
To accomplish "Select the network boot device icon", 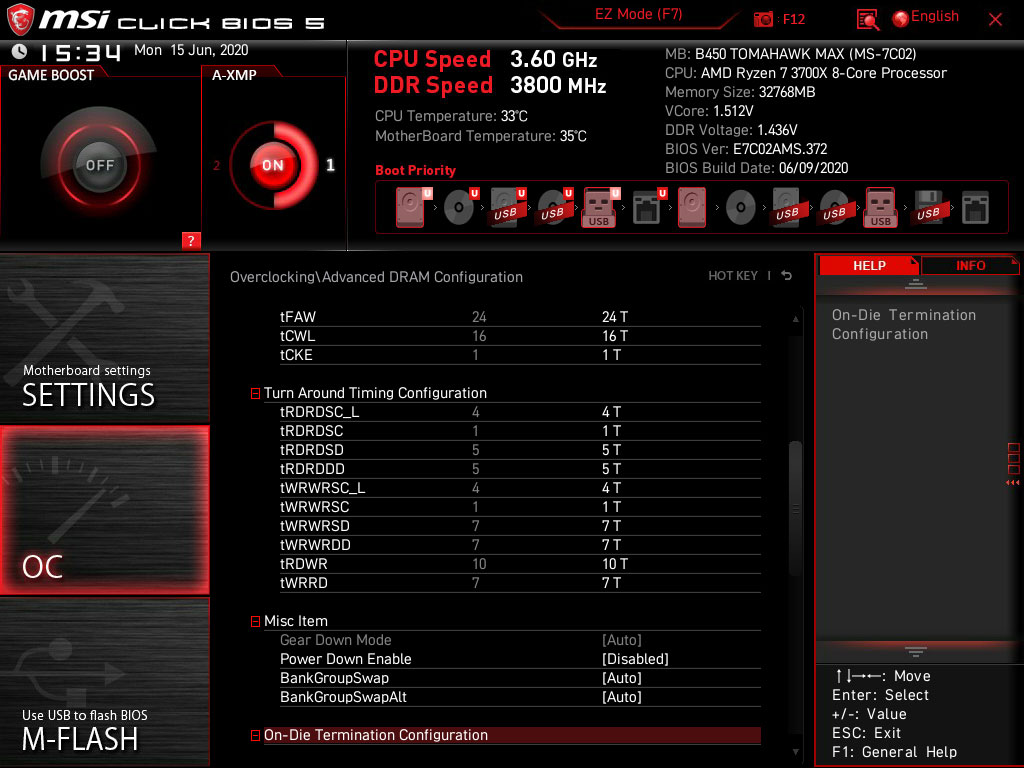I will (647, 207).
